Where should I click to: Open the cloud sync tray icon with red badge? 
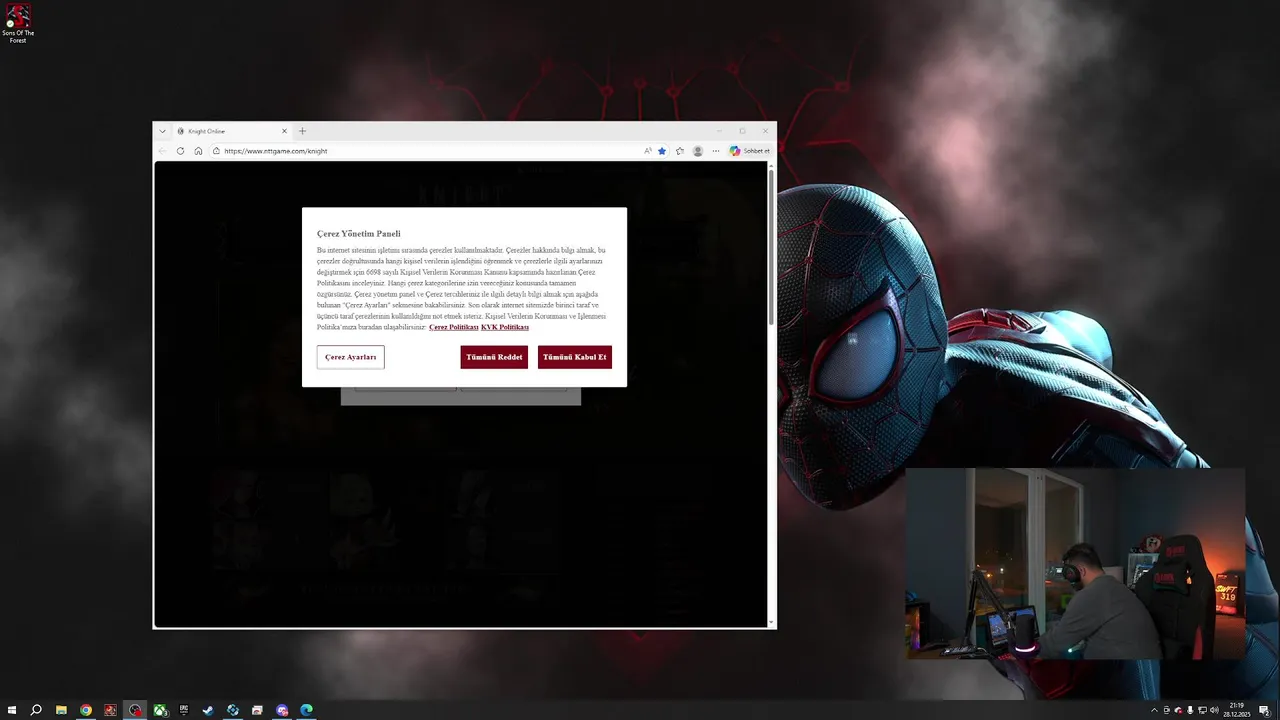(x=1178, y=710)
